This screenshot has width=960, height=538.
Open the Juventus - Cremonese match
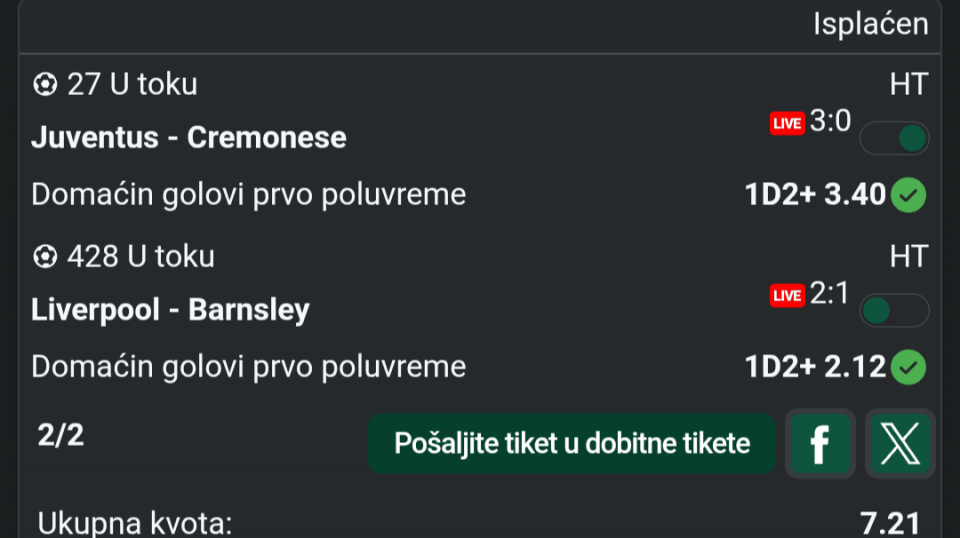pos(189,137)
